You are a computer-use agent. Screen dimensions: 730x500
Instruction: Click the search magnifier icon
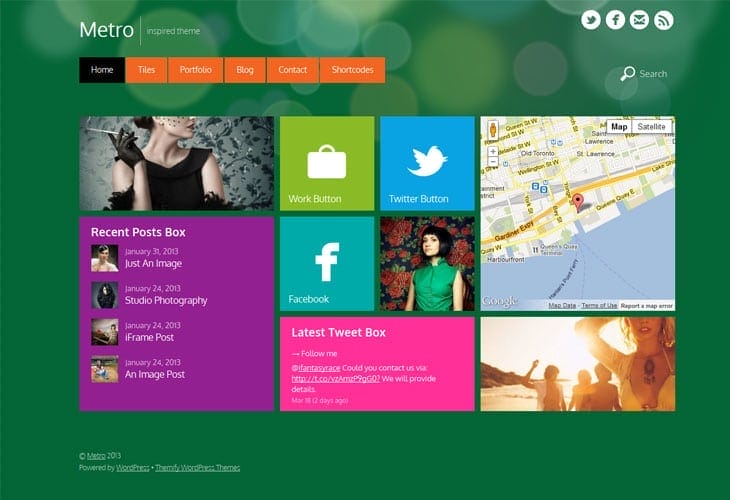(x=627, y=73)
